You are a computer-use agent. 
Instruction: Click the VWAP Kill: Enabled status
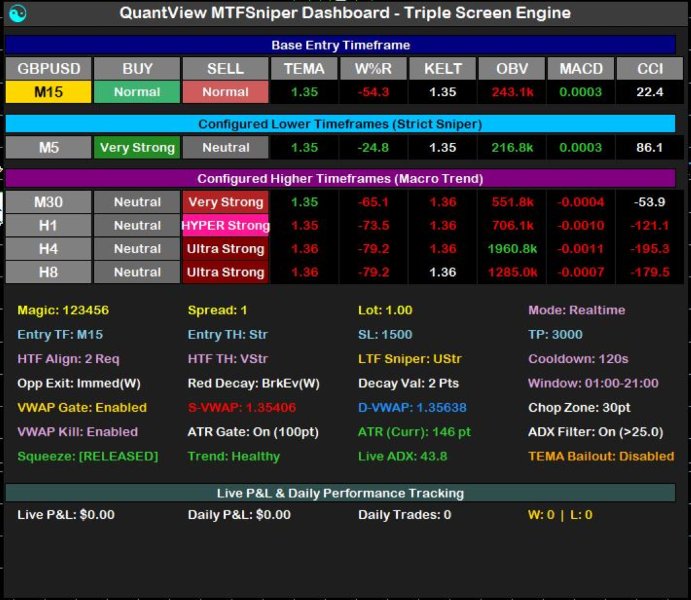(x=78, y=432)
